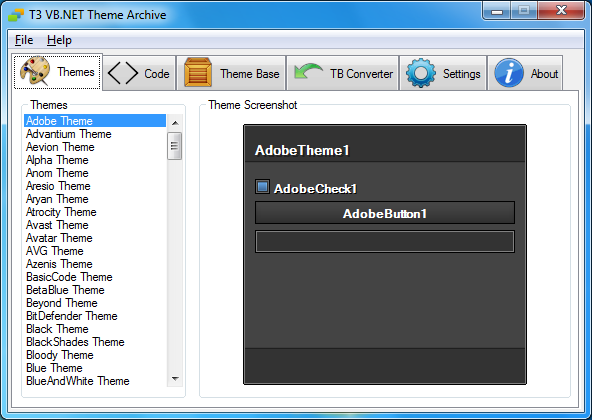Image resolution: width=592 pixels, height=420 pixels.
Task: Open the File menu
Action: (24, 40)
